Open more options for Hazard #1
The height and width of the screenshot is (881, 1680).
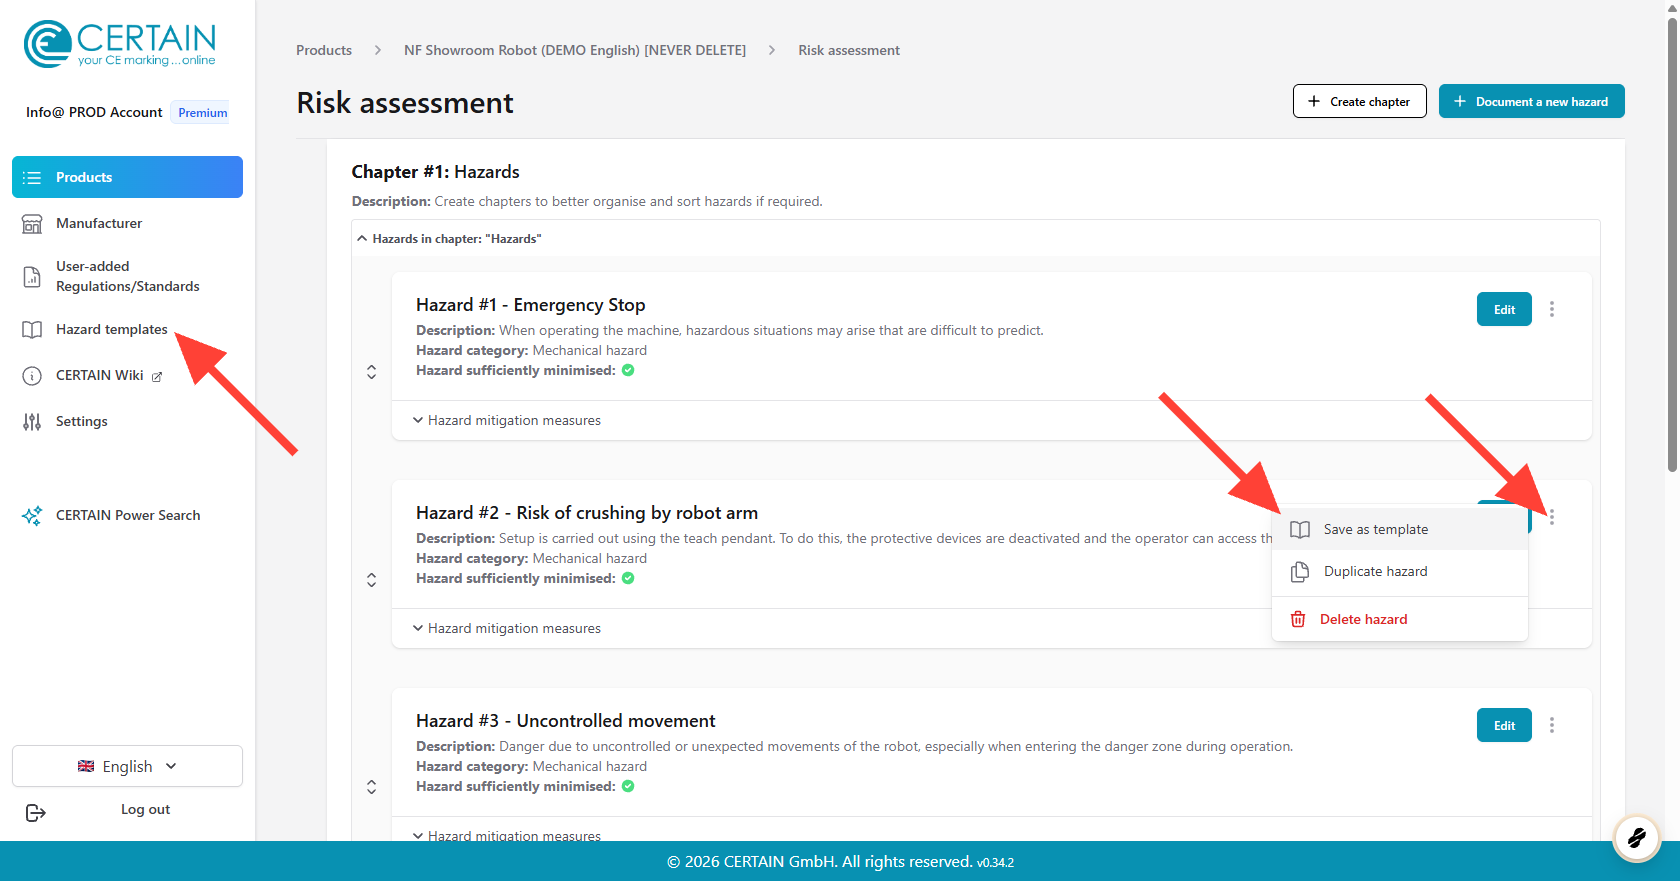click(1552, 309)
